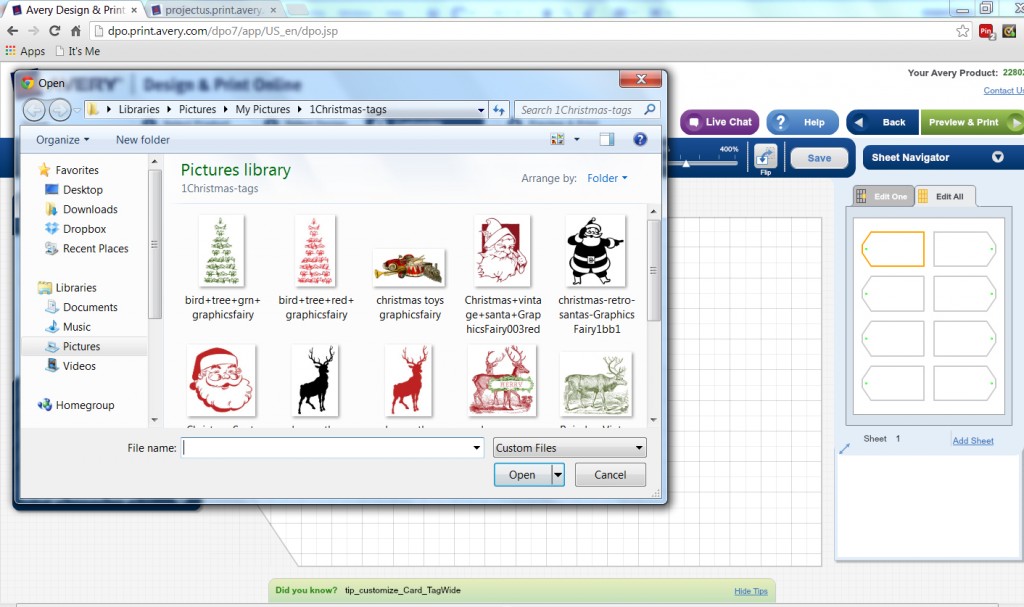Go to the Chrome home page

(76, 31)
